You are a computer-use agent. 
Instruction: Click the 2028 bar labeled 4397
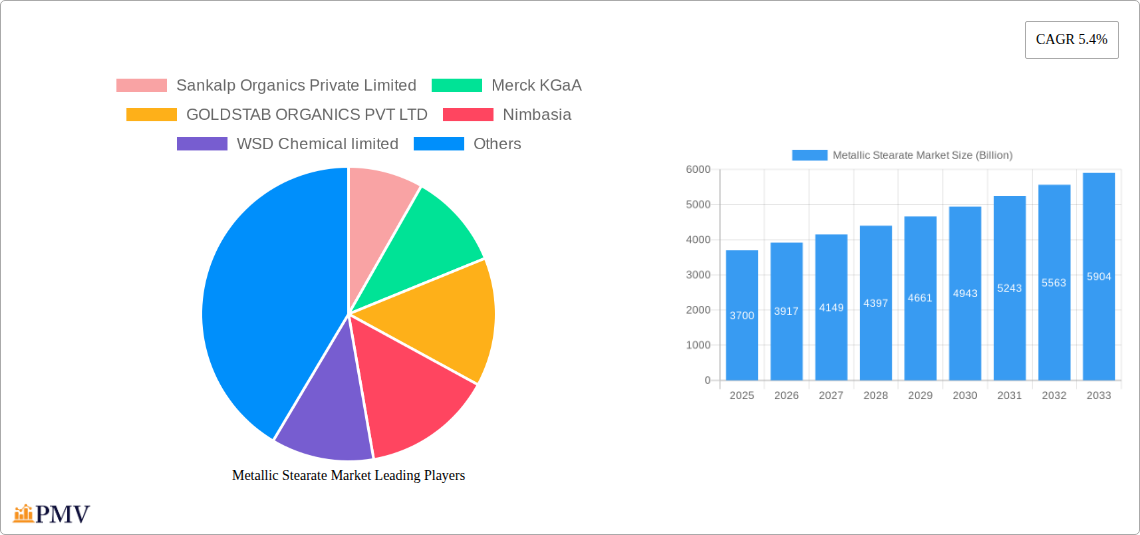875,303
